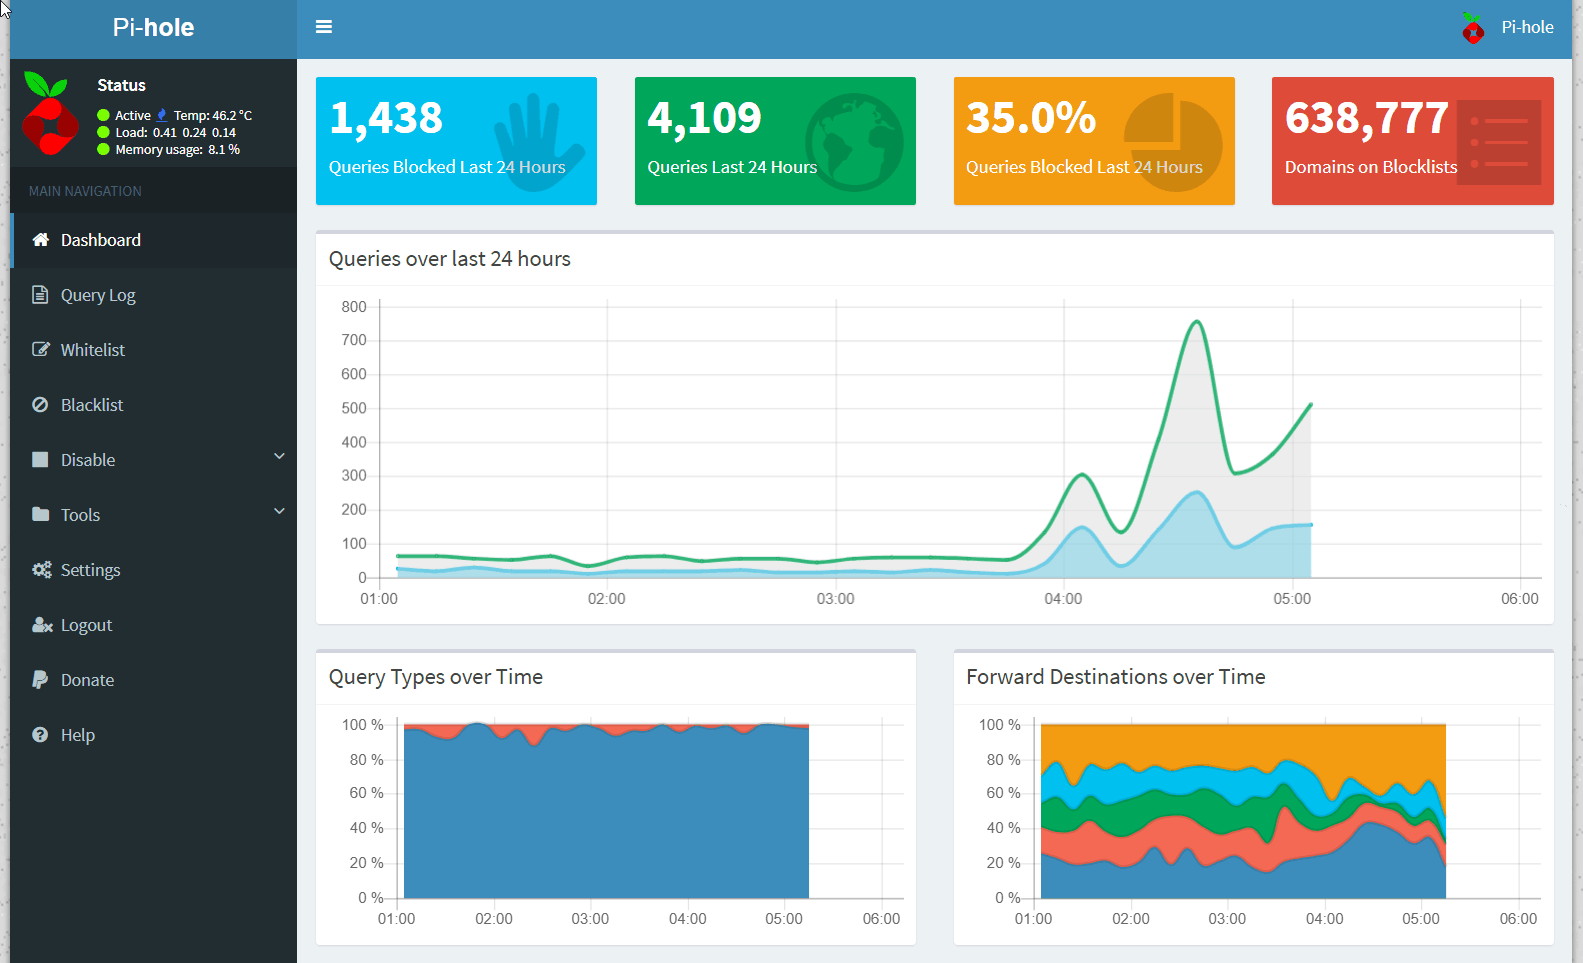1583x963 pixels.
Task: Click the Whitelist pencil icon
Action: coord(40,350)
